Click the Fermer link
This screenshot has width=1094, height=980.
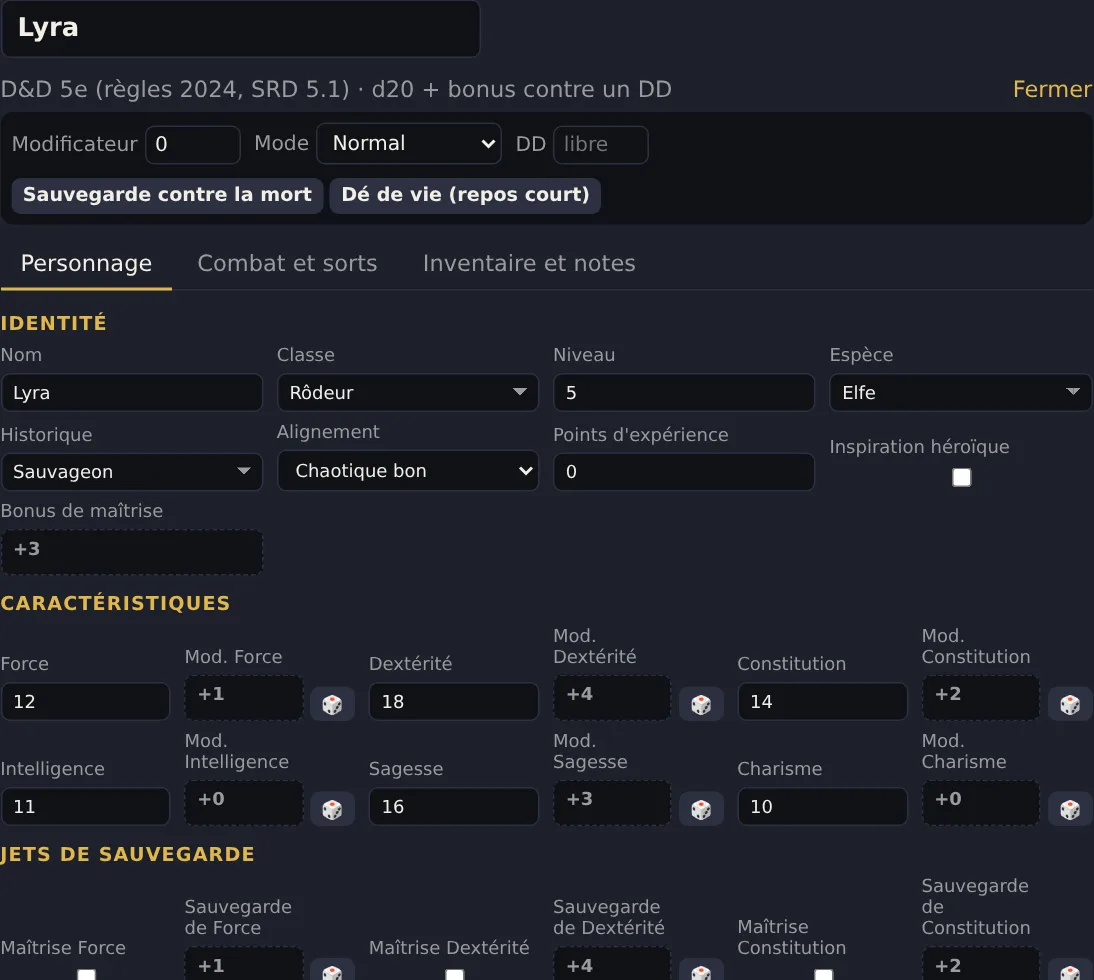(1052, 89)
